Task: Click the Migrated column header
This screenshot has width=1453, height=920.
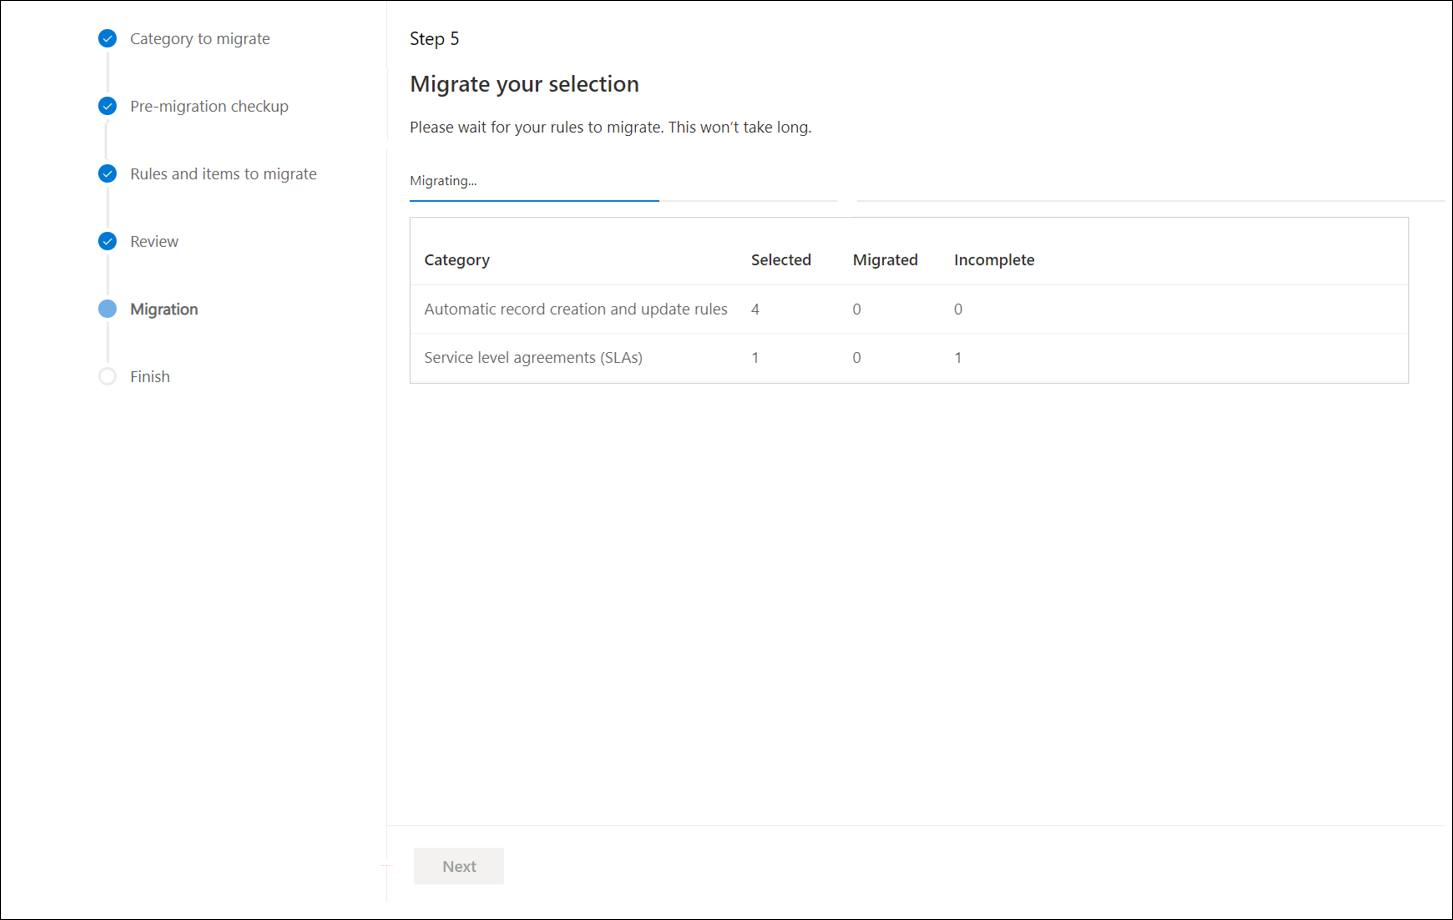Action: click(x=885, y=260)
